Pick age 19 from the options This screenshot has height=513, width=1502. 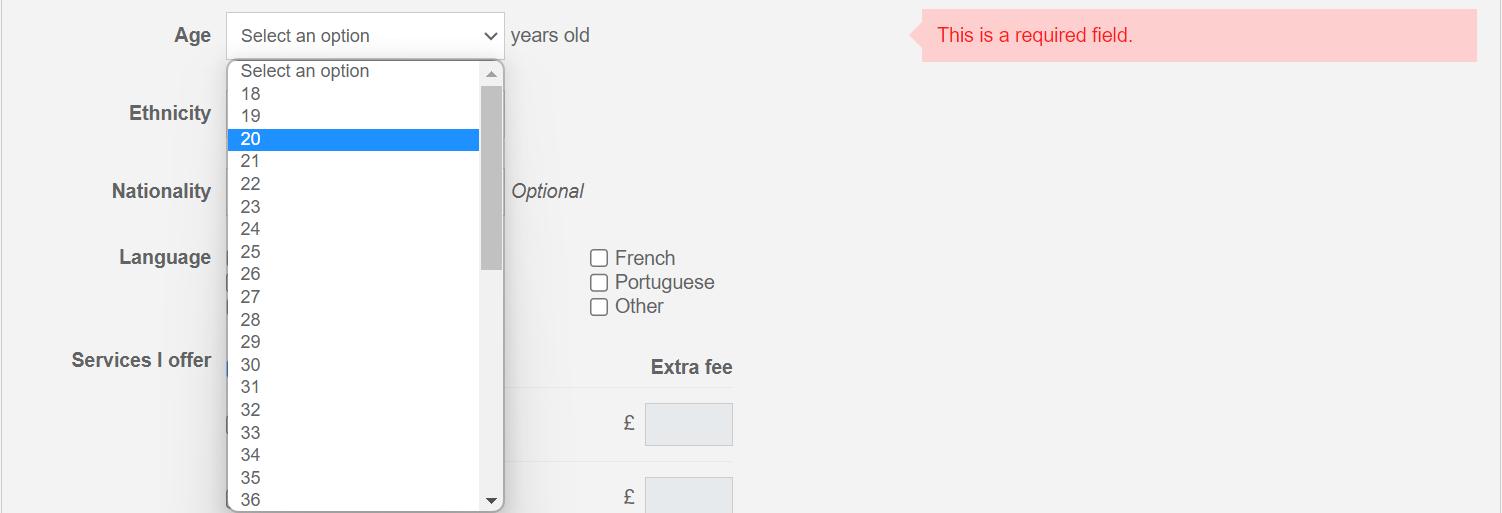tap(352, 116)
